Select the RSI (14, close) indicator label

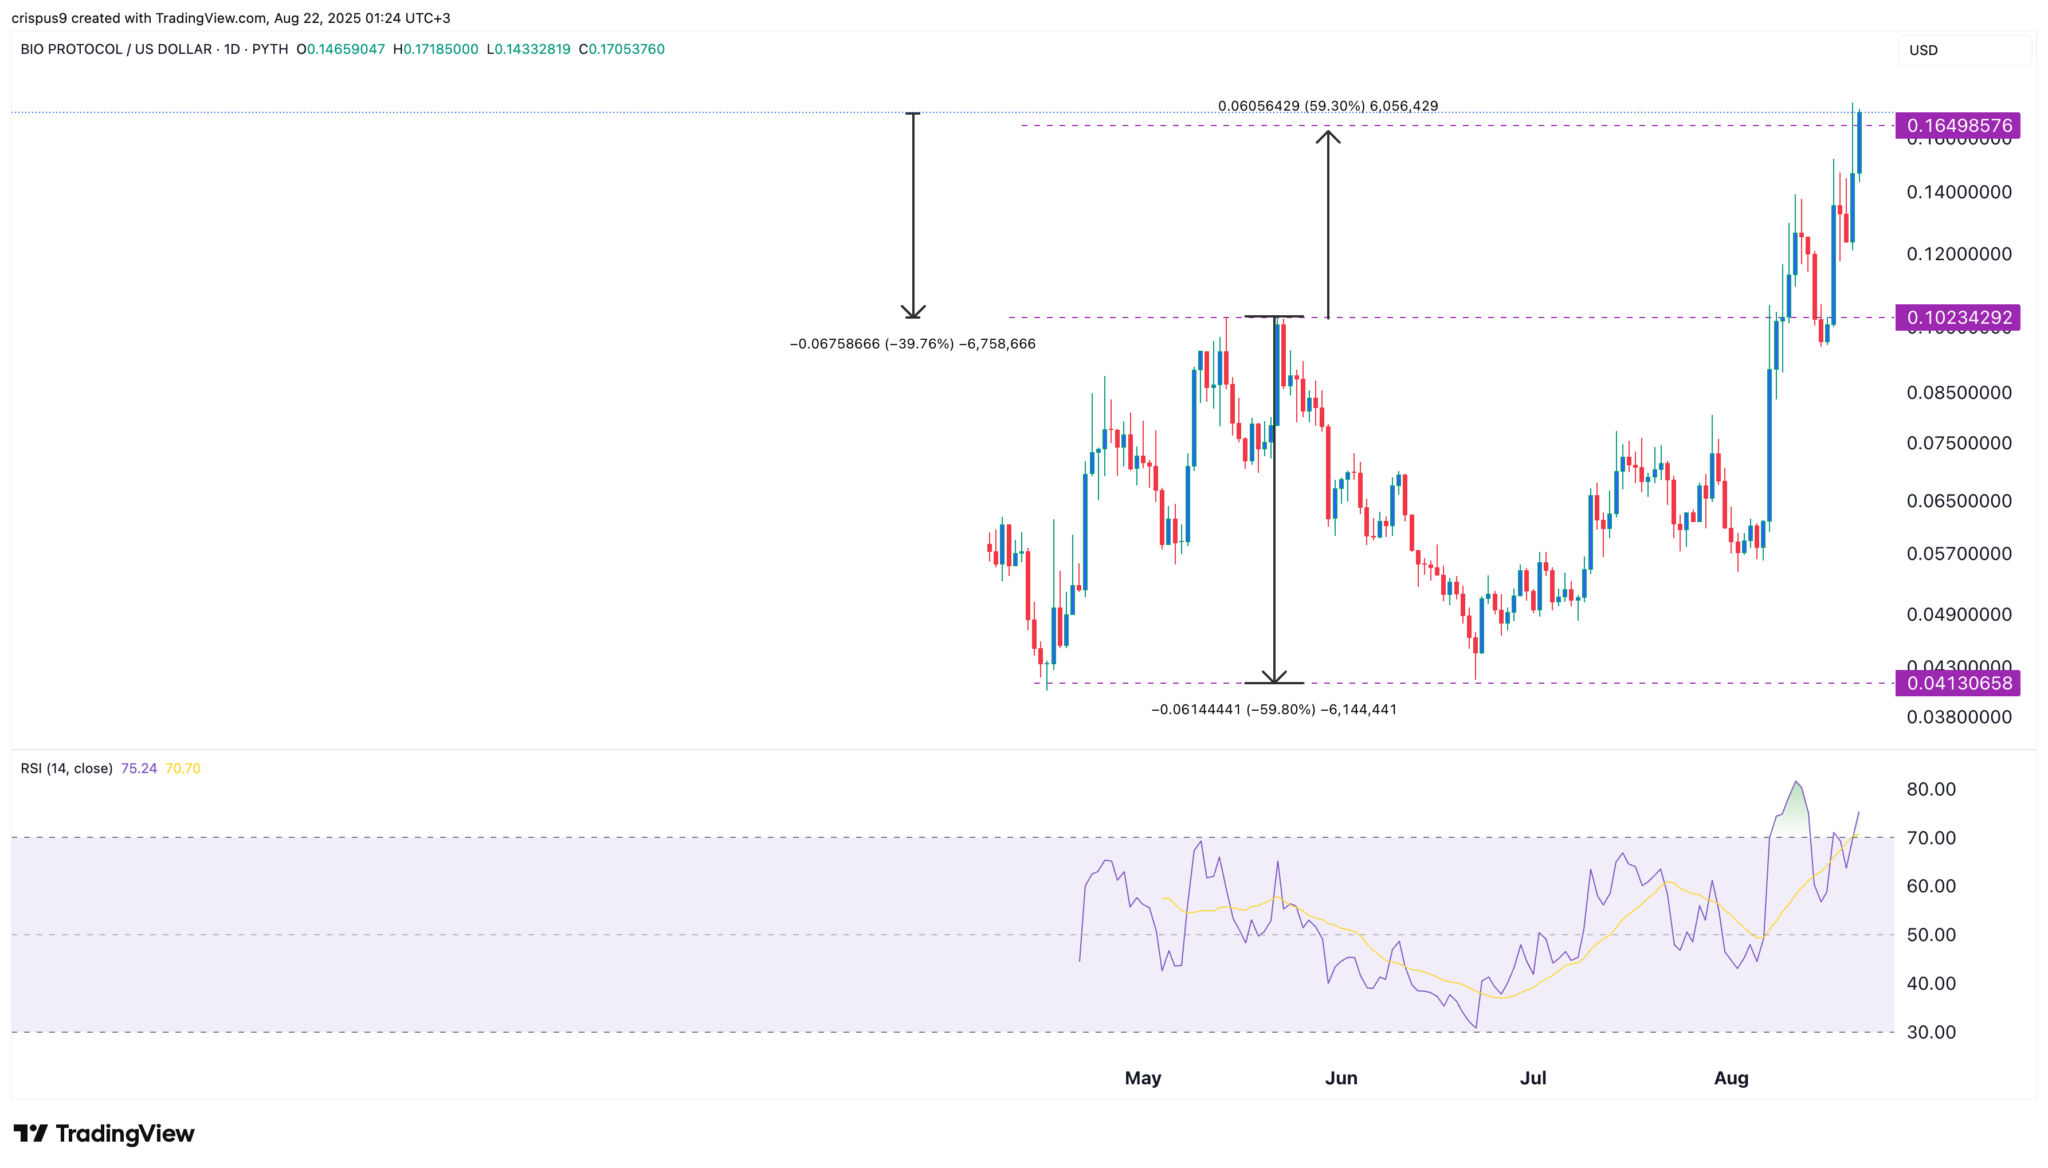pos(65,767)
